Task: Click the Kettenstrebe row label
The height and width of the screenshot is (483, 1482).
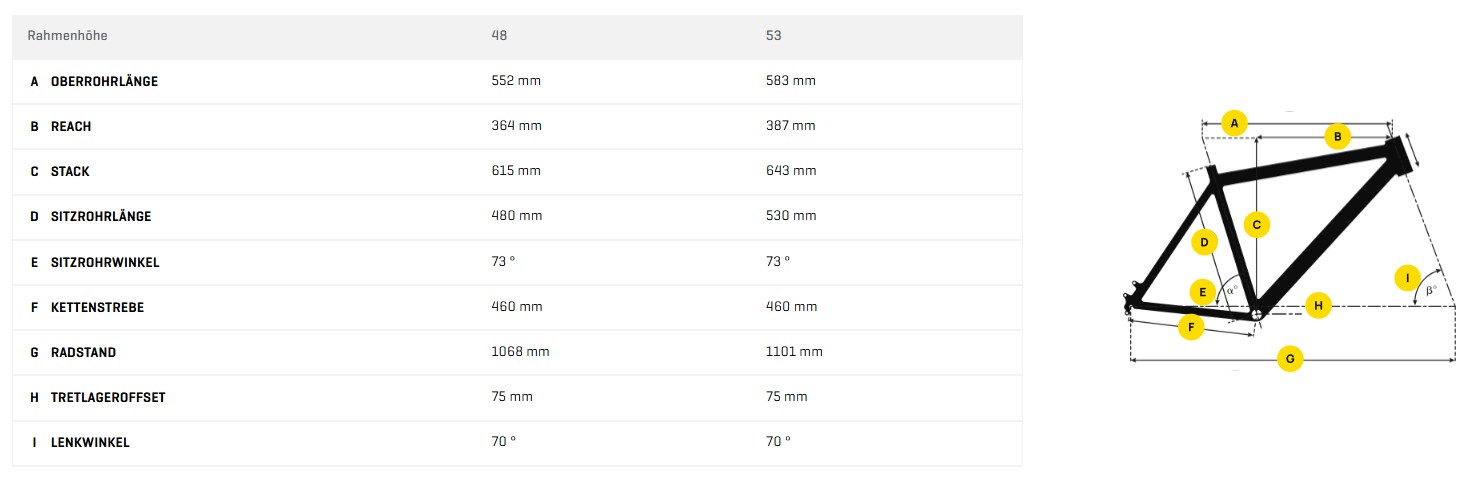Action: click(97, 307)
